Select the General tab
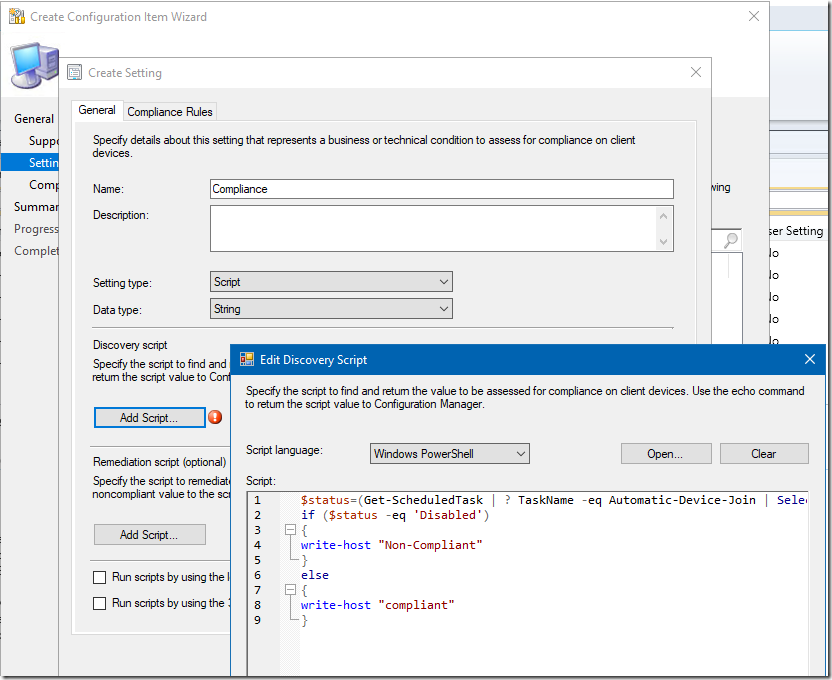This screenshot has height=680, width=832. click(x=97, y=110)
